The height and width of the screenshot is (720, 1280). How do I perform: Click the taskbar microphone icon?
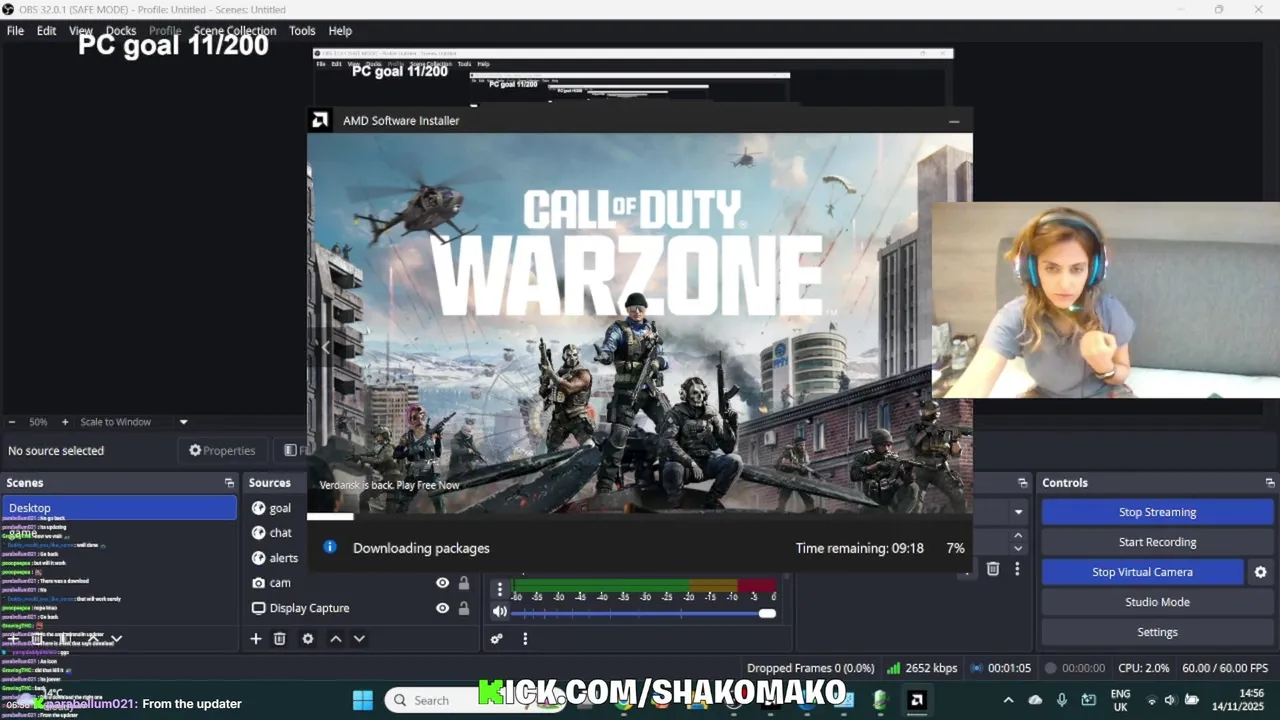click(x=1062, y=700)
